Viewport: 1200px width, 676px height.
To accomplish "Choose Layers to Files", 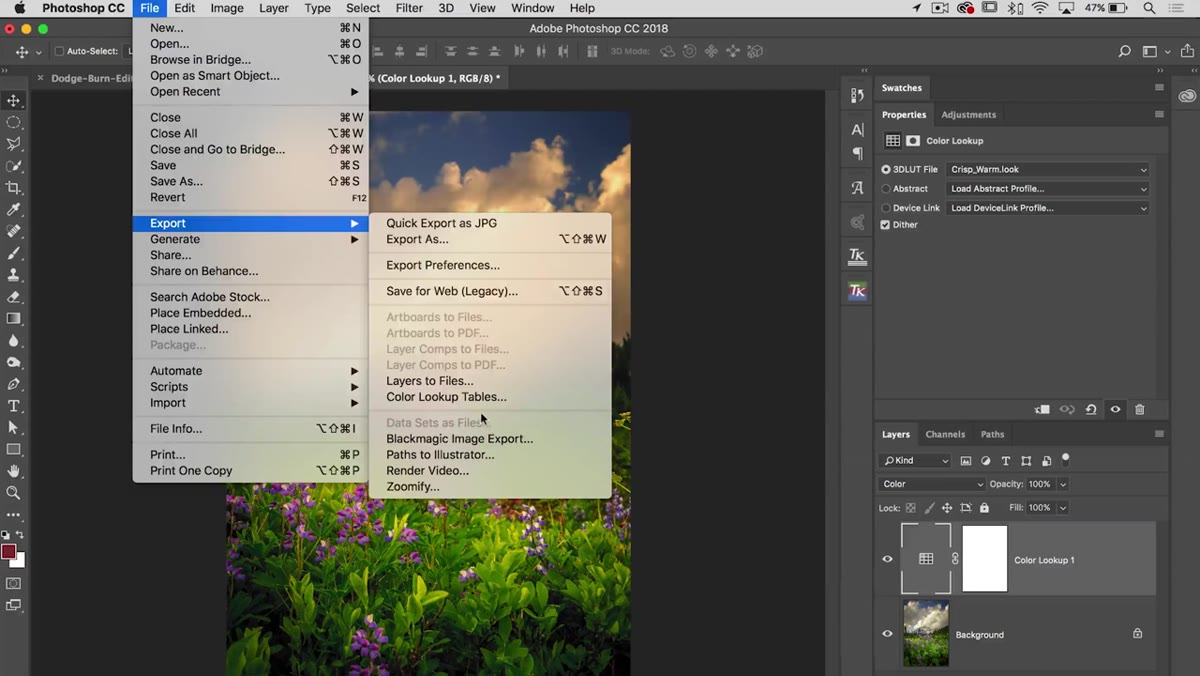I will [x=430, y=381].
